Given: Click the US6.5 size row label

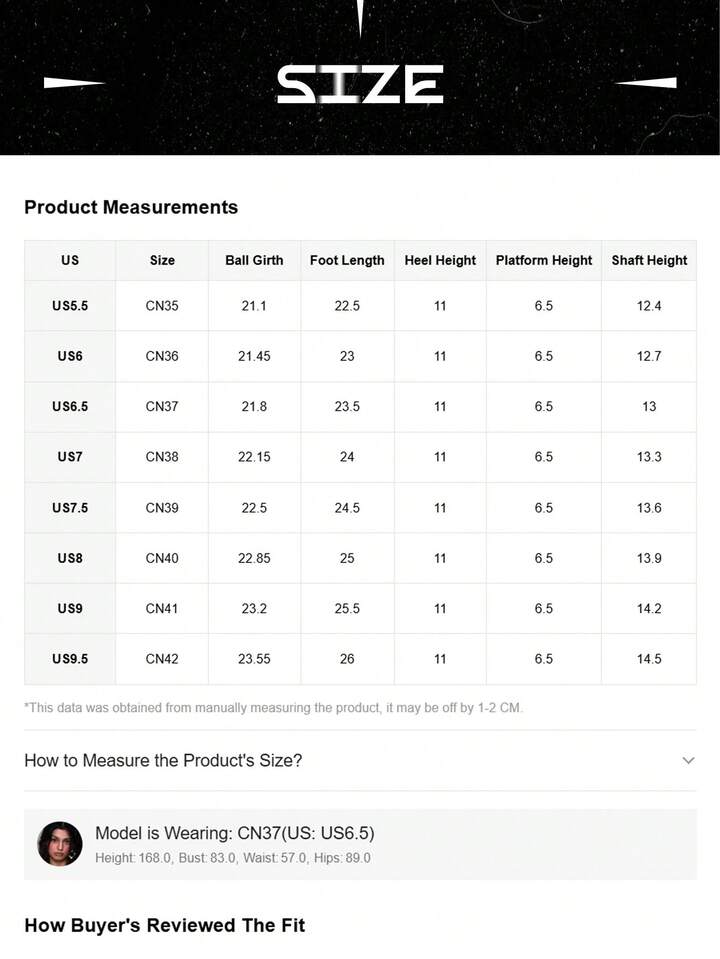Looking at the screenshot, I should [70, 407].
